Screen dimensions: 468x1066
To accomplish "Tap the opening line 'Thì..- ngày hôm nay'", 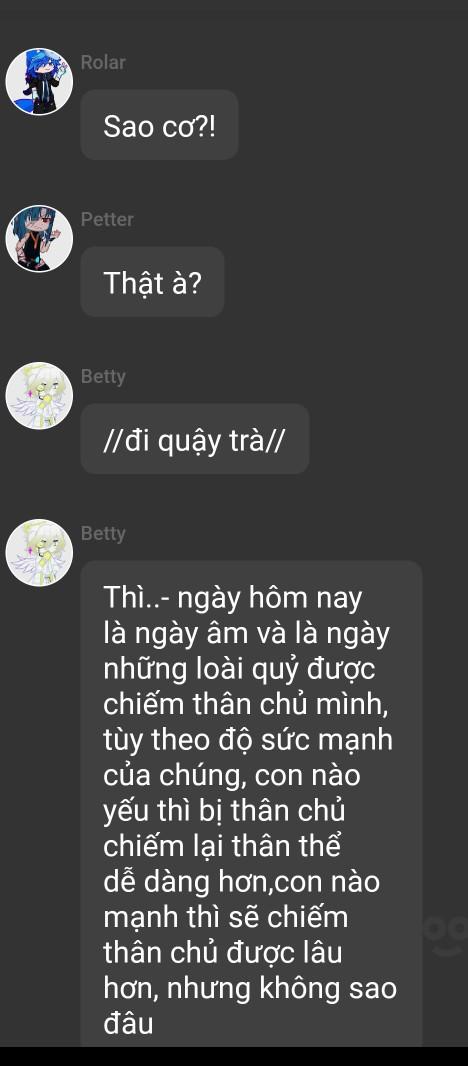I will [233, 599].
